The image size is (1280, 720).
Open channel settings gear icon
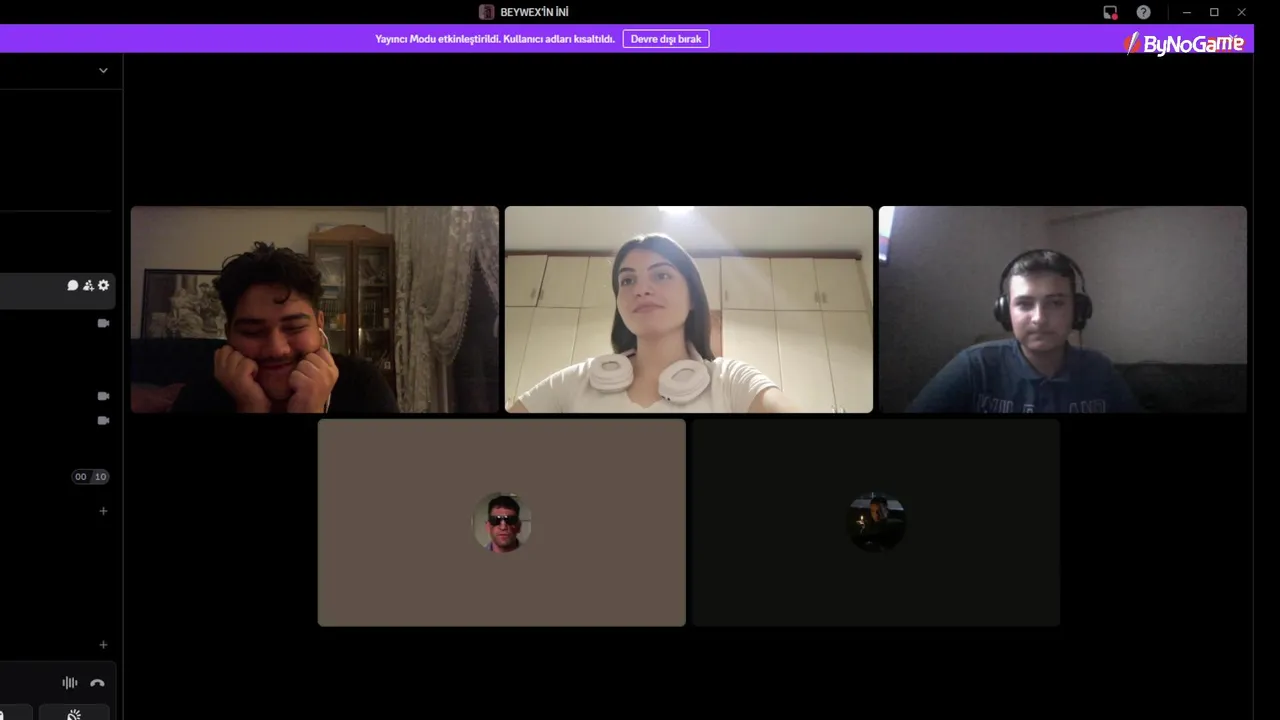pos(103,285)
